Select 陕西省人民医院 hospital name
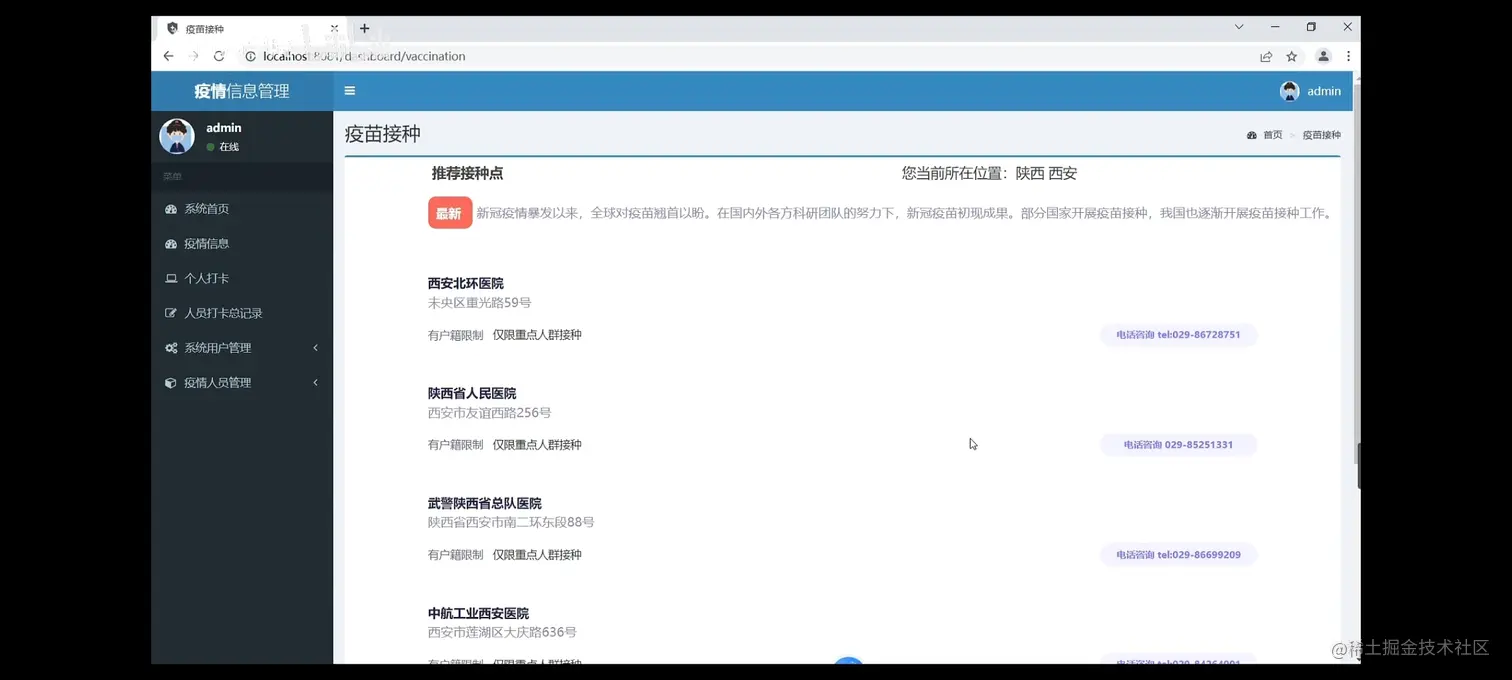 (x=472, y=394)
